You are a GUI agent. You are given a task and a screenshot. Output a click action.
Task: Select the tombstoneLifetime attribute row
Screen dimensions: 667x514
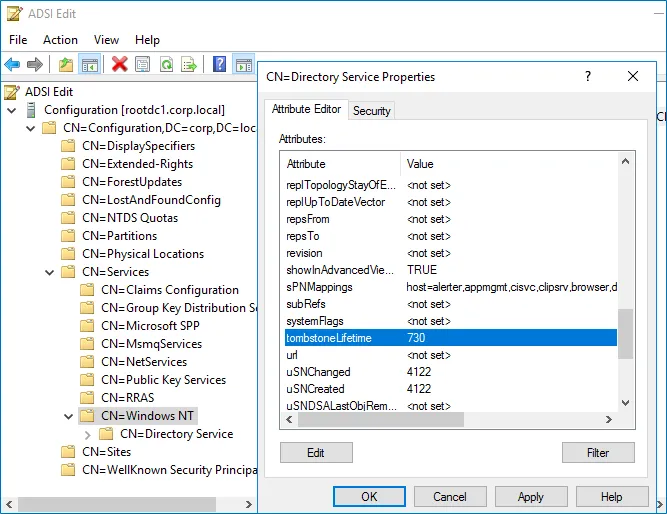click(451, 338)
